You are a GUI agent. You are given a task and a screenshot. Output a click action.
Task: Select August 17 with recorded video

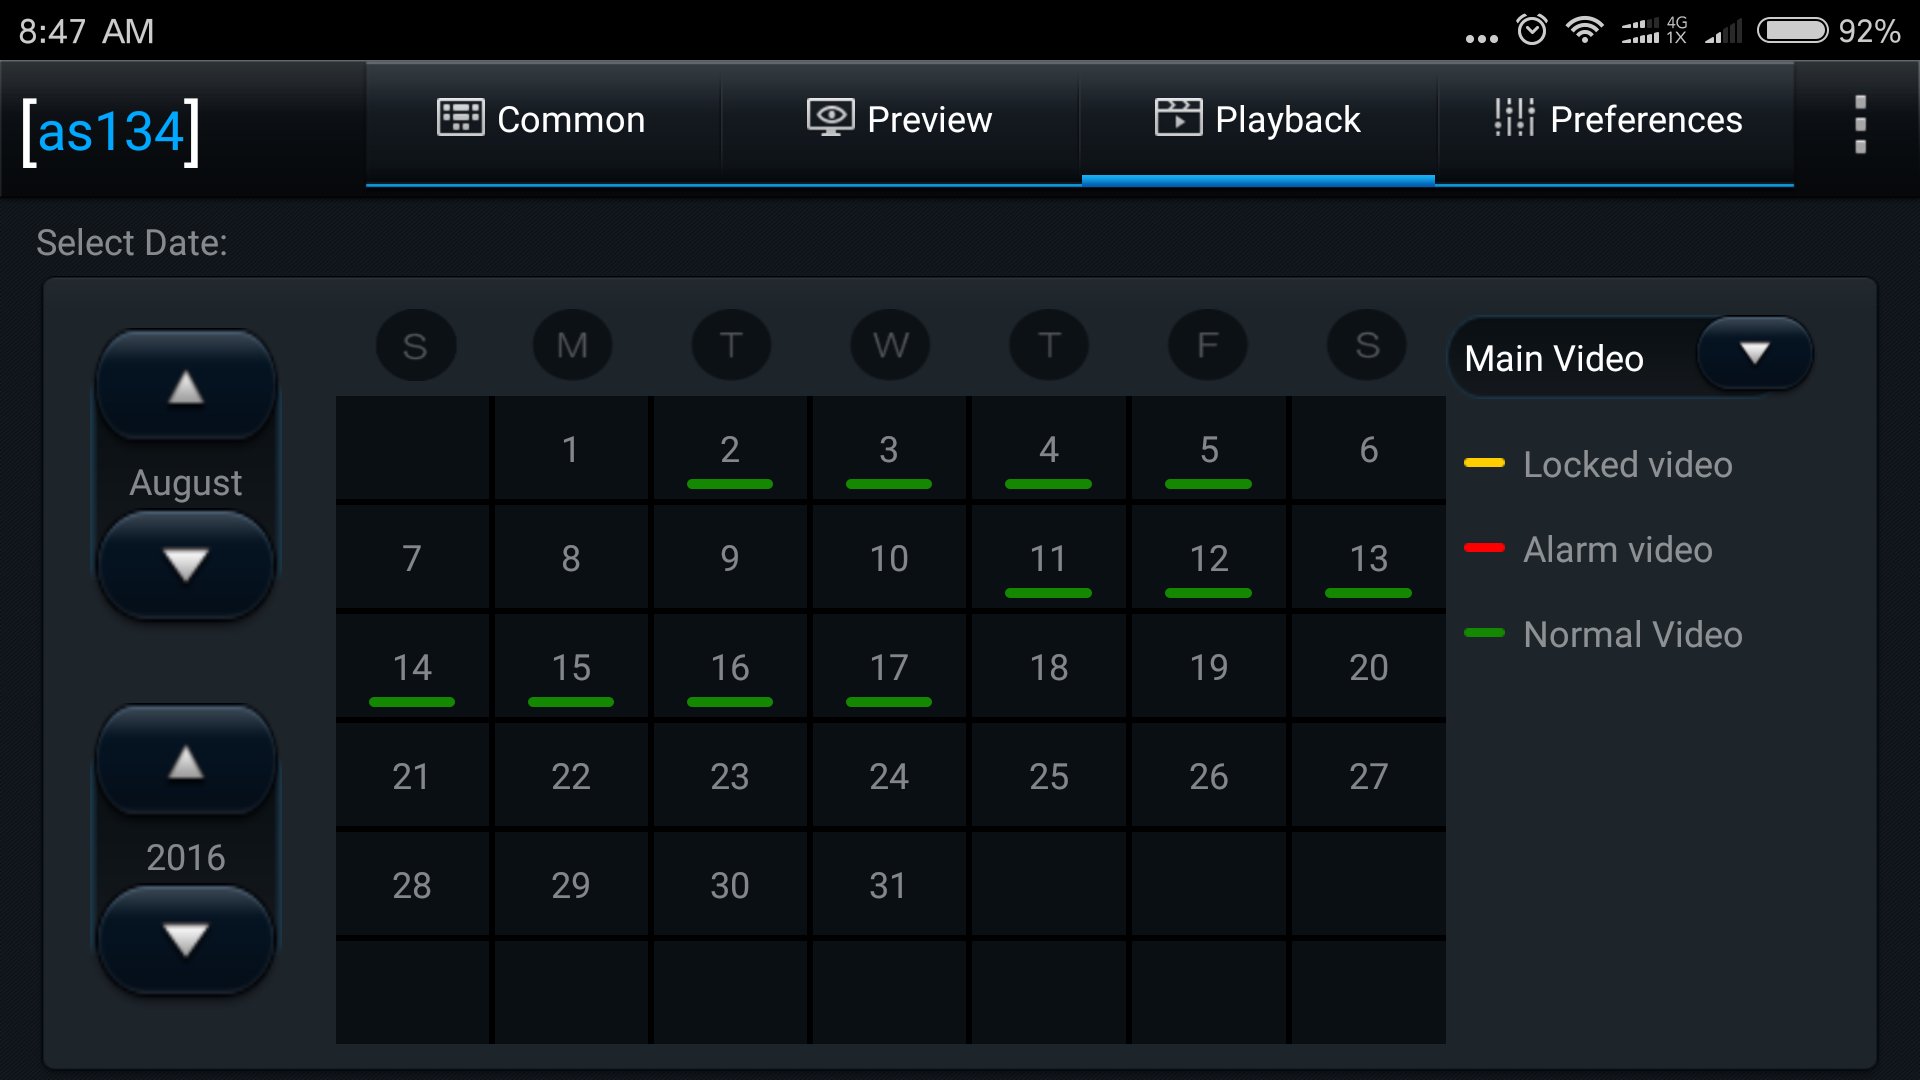pyautogui.click(x=889, y=668)
